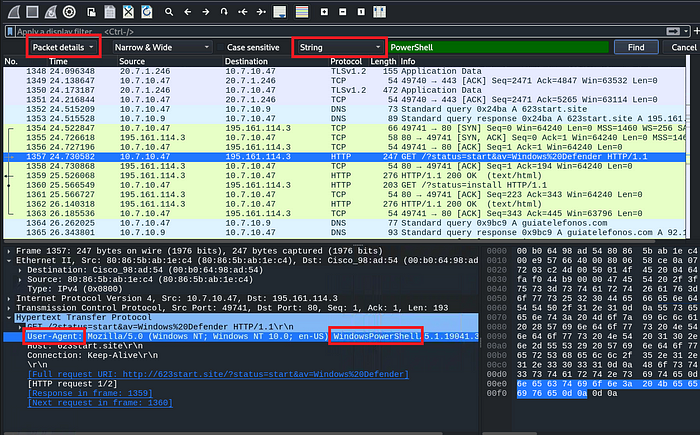Expand Transmission Control Protocol node
Viewport: 700px width, 435px height.
click(x=9, y=308)
